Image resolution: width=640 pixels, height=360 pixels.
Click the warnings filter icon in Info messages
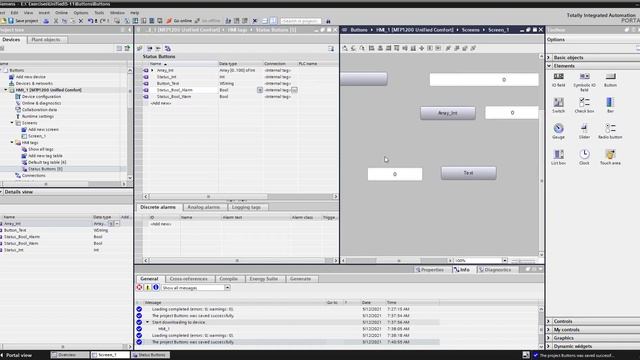pos(148,288)
